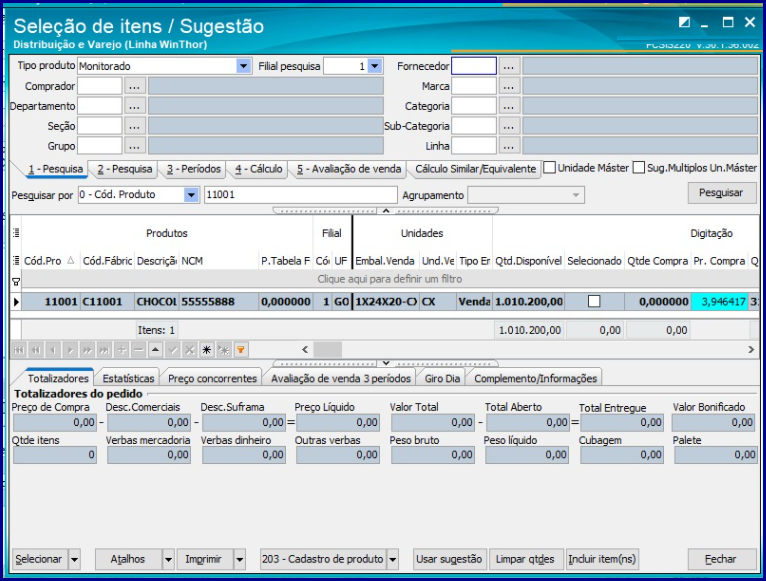This screenshot has height=581, width=766.
Task: Open Atalhos button dropdown arrow
Action: coord(168,559)
